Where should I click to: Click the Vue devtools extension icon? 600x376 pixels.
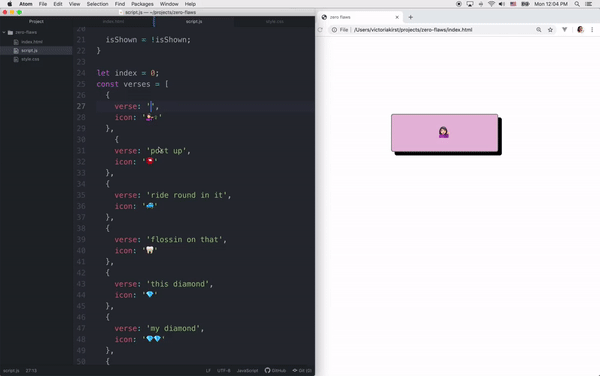(x=564, y=29)
